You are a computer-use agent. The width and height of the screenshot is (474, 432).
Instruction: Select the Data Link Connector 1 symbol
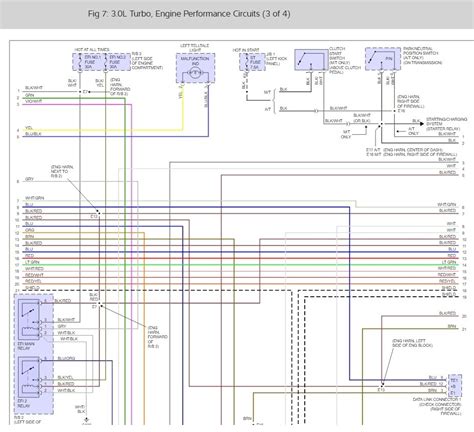click(455, 385)
